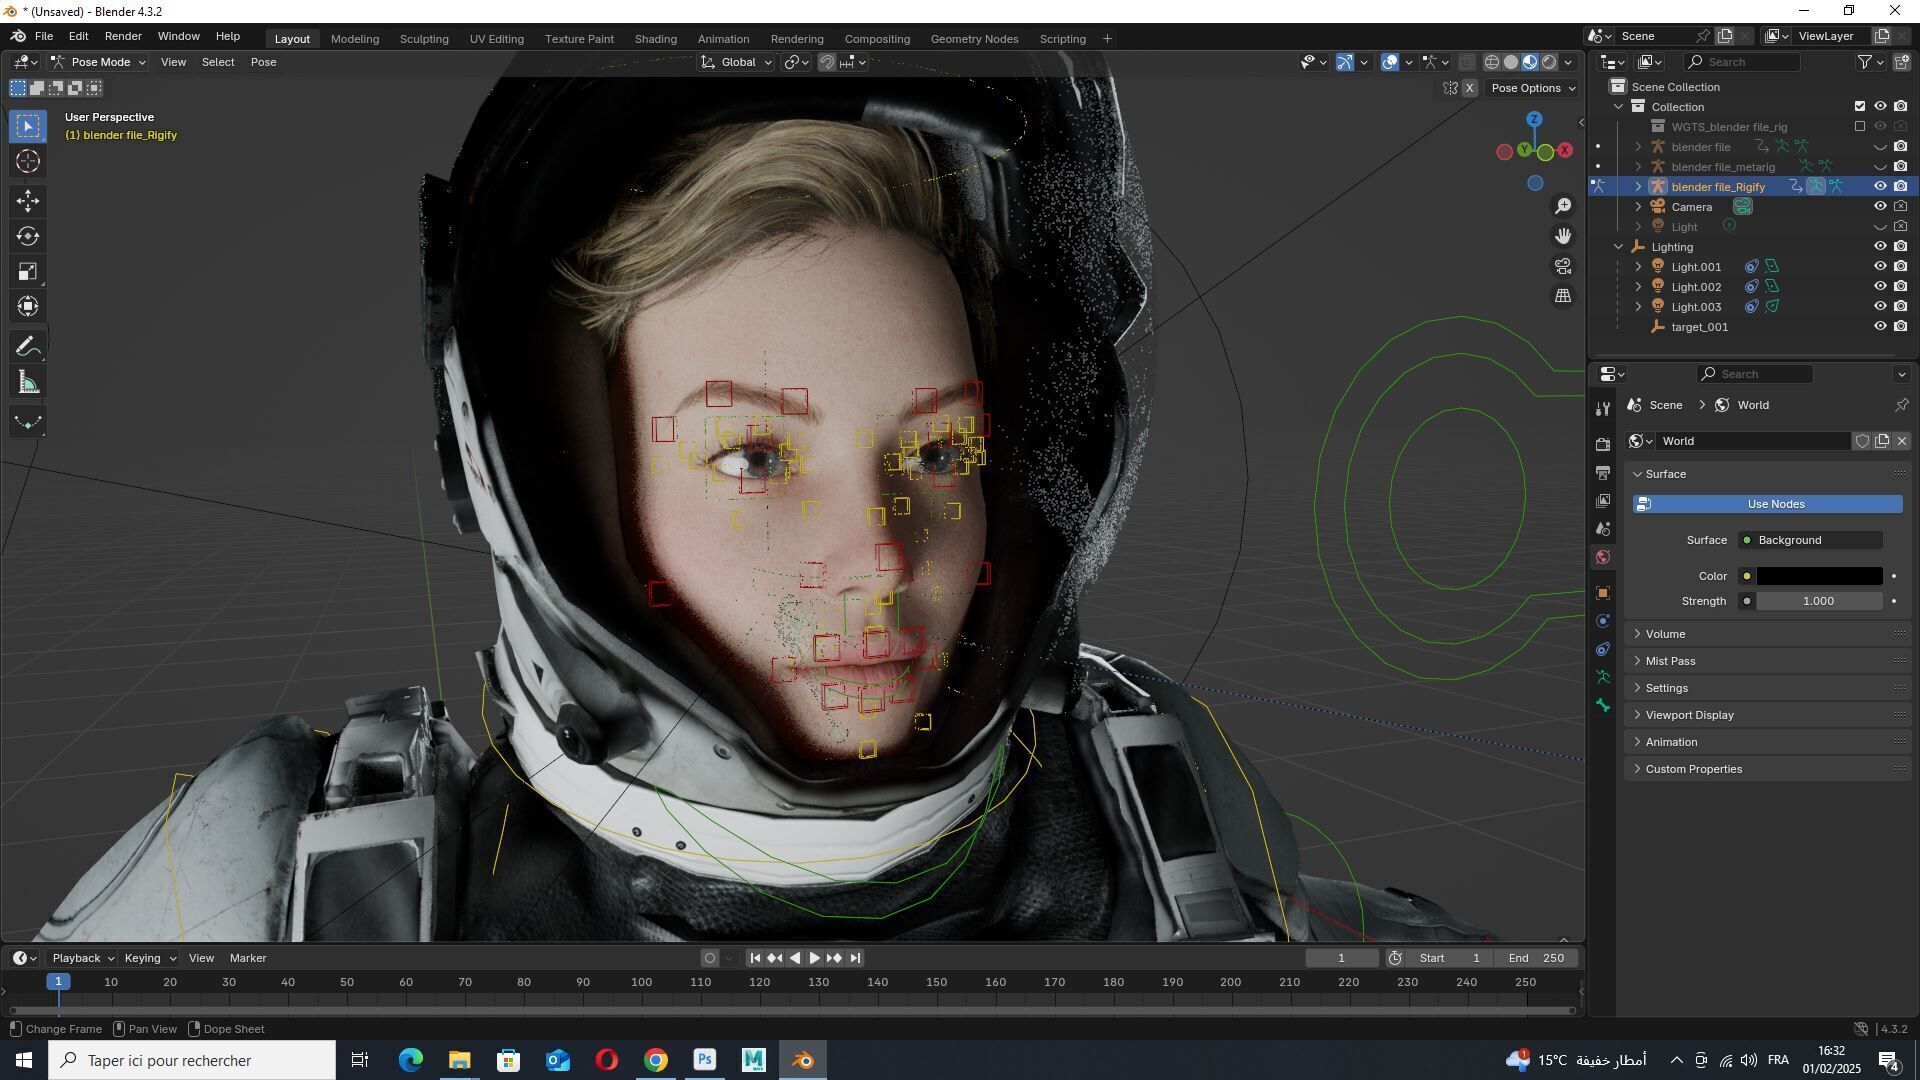Switch perspective/orthographic grid icon
1920x1080 pixels.
tap(1563, 296)
